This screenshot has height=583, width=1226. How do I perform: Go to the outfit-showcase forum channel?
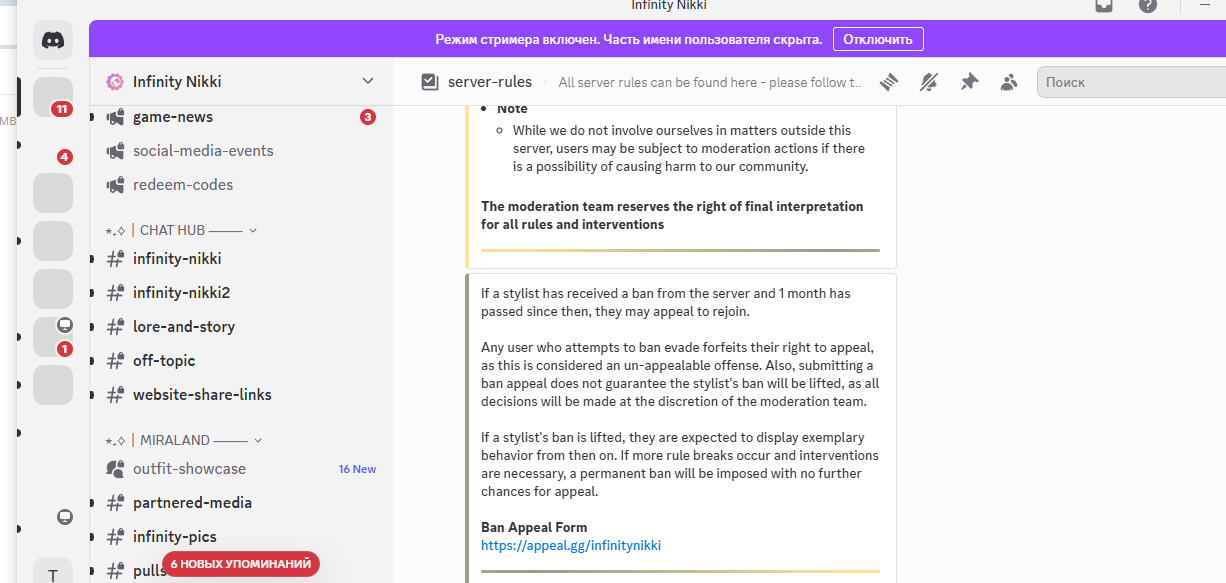click(188, 469)
